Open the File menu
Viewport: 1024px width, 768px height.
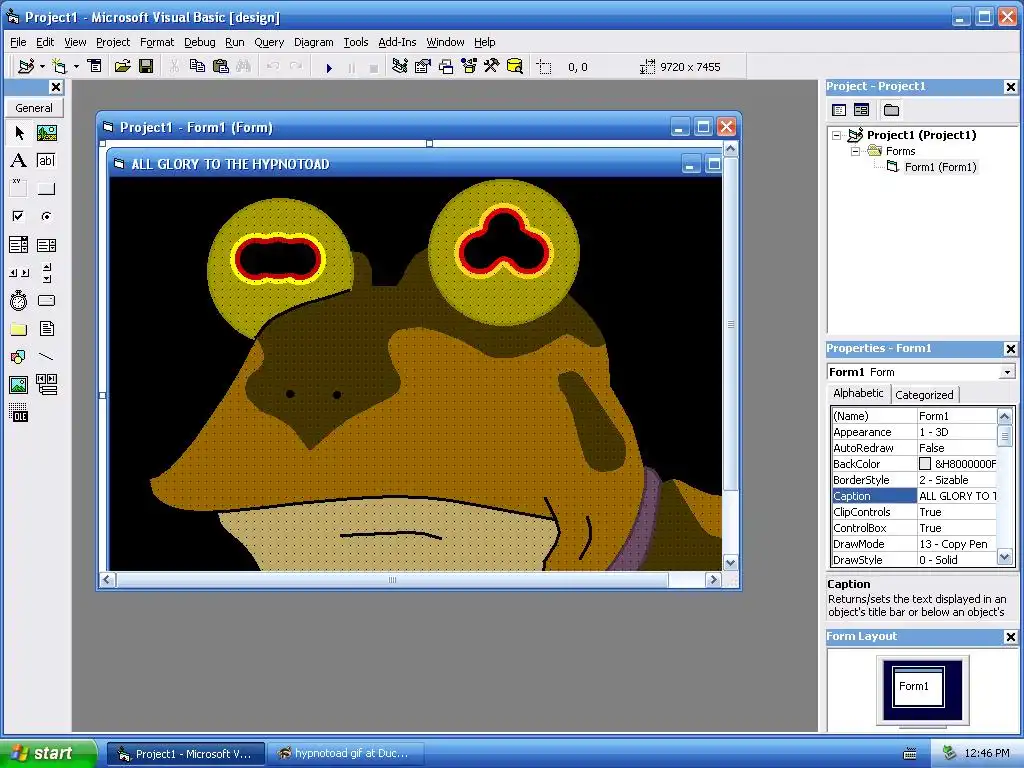18,42
